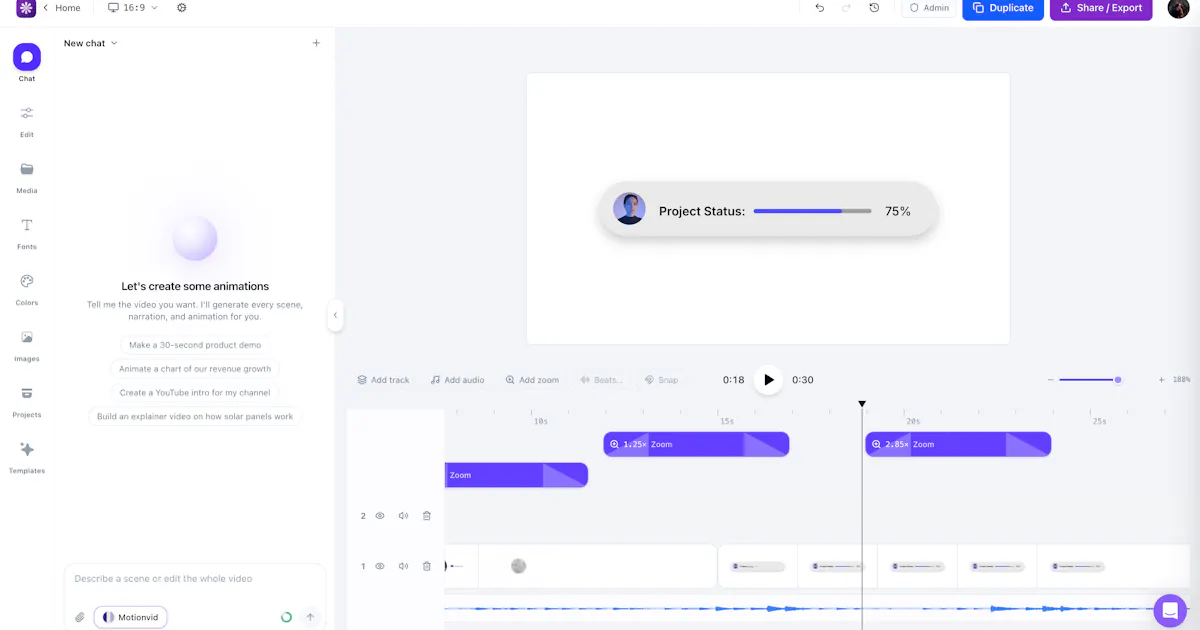Click the playhead marker on timeline
Image resolution: width=1200 pixels, height=630 pixels.
pos(862,404)
